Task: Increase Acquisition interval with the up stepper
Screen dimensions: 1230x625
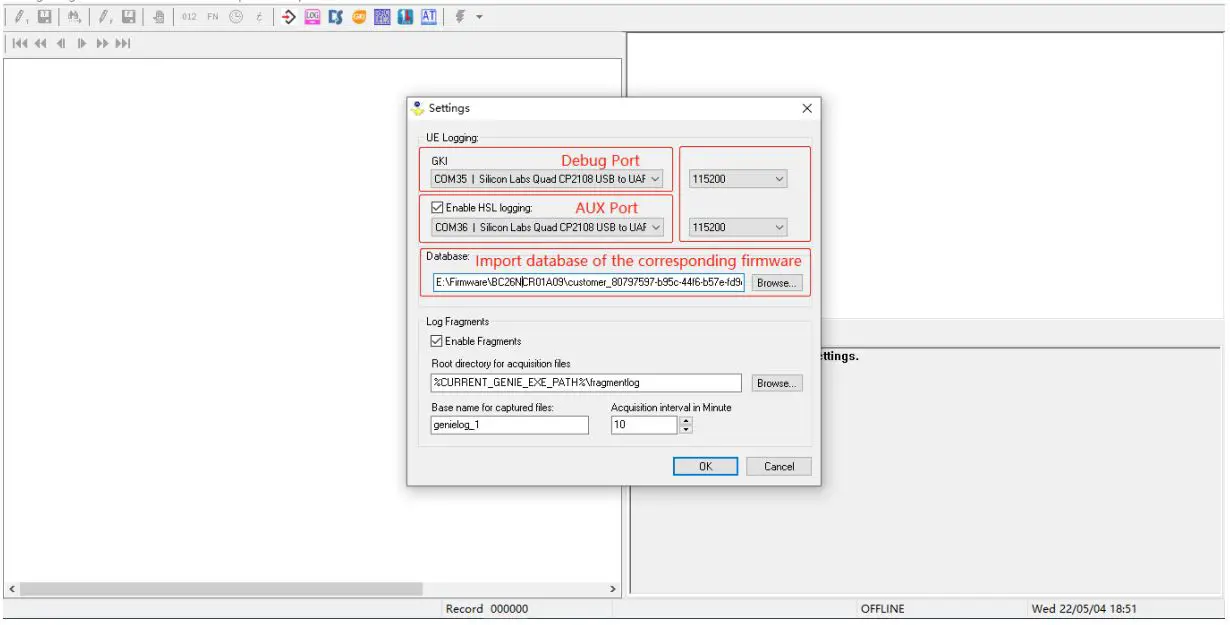Action: (685, 420)
